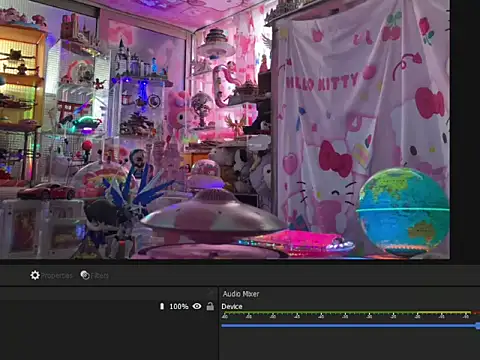Image resolution: width=480 pixels, height=360 pixels.
Task: Toggle source visibility with the eye icon
Action: click(x=197, y=306)
